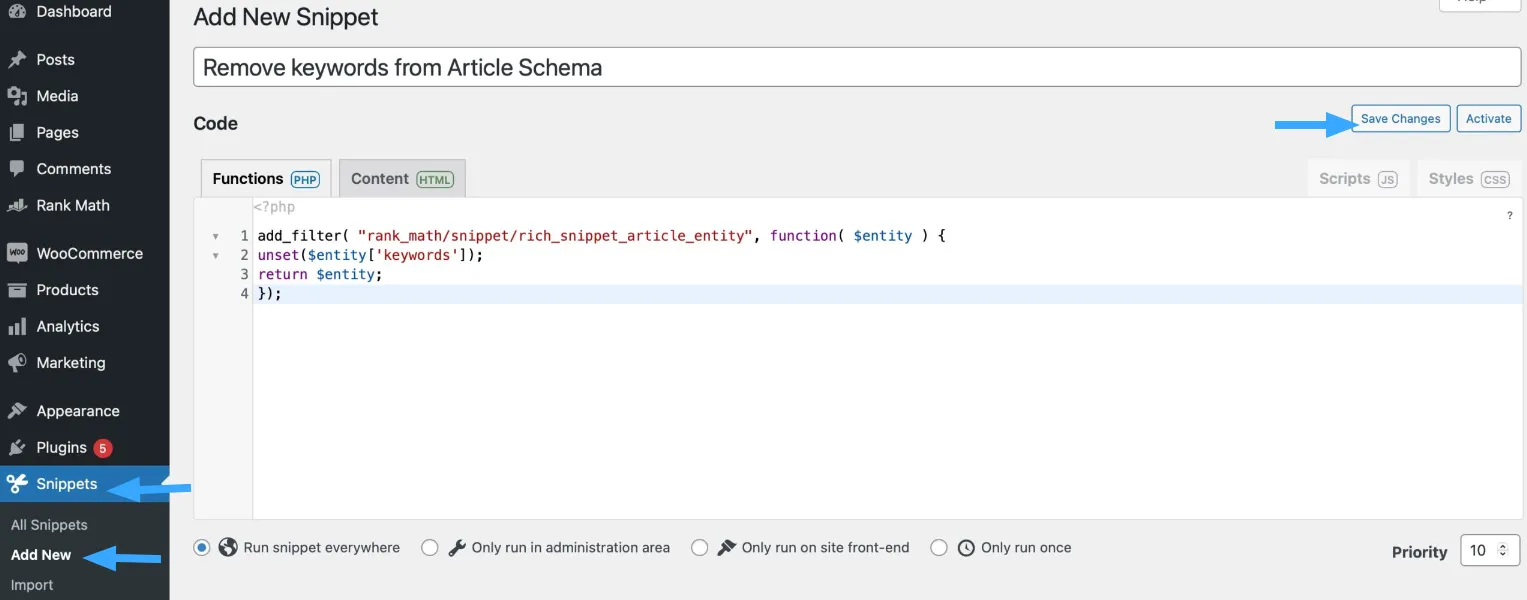Open the Products menu item
Image resolution: width=1527 pixels, height=600 pixels.
85,290
